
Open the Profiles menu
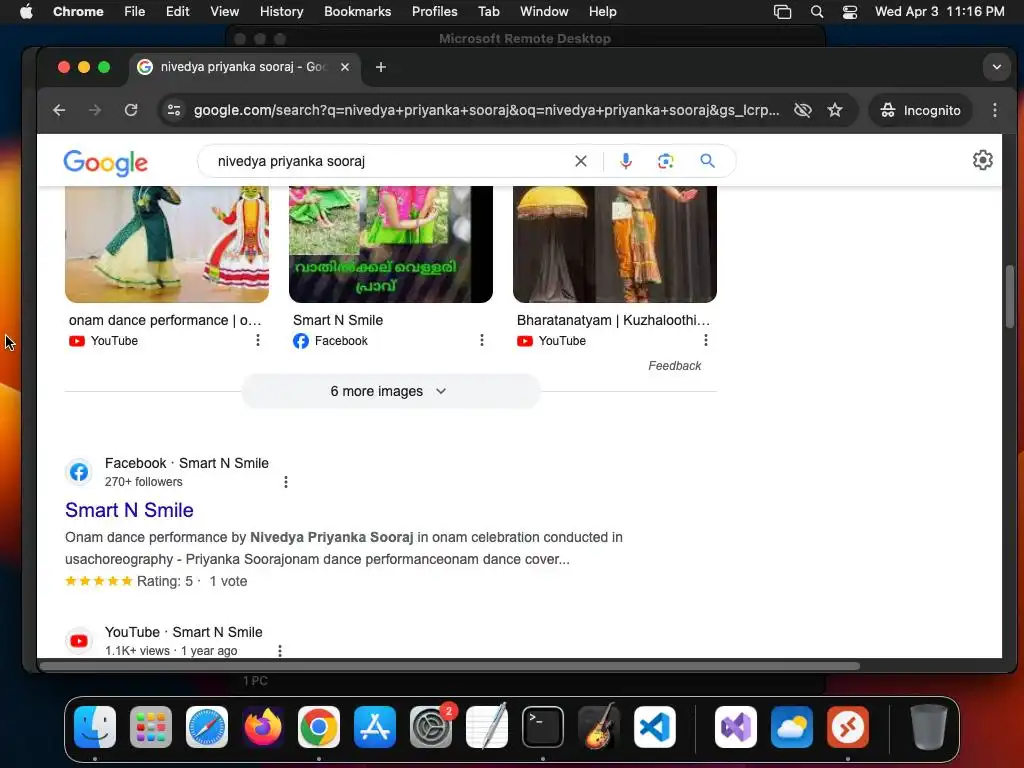coord(434,11)
